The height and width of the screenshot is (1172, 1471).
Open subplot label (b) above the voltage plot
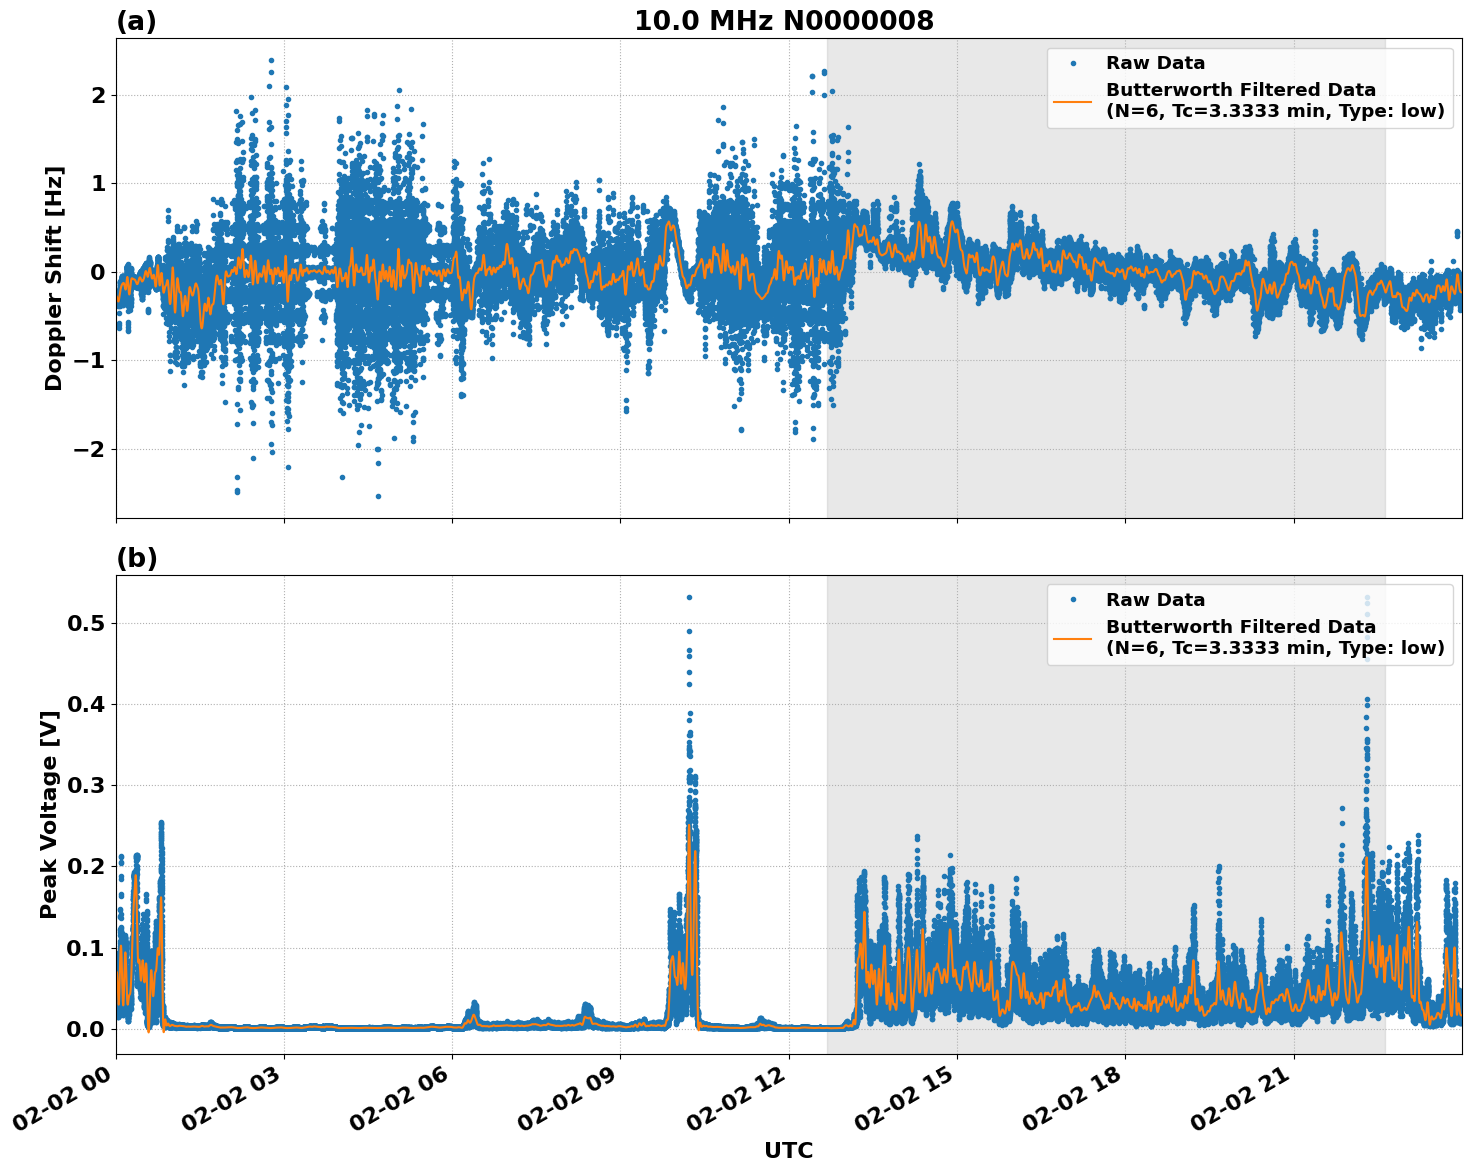click(137, 557)
